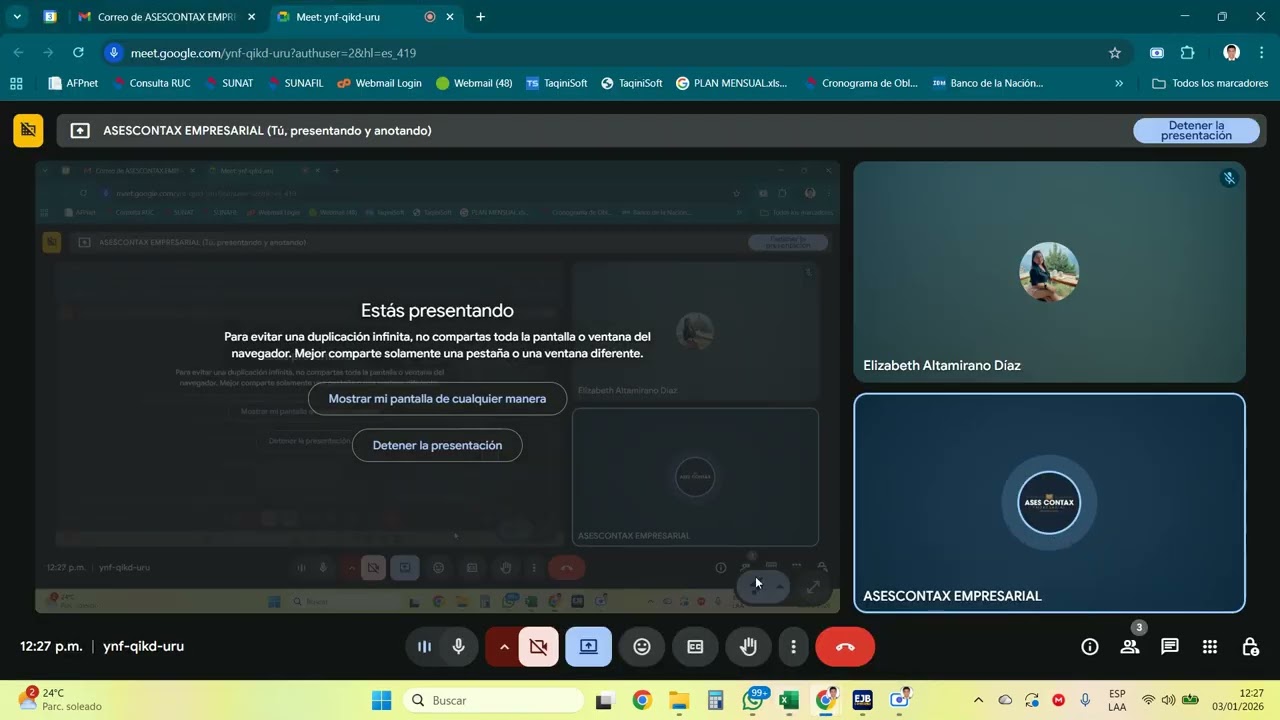This screenshot has width=1280, height=720.
Task: Open a new browser tab
Action: [x=481, y=17]
